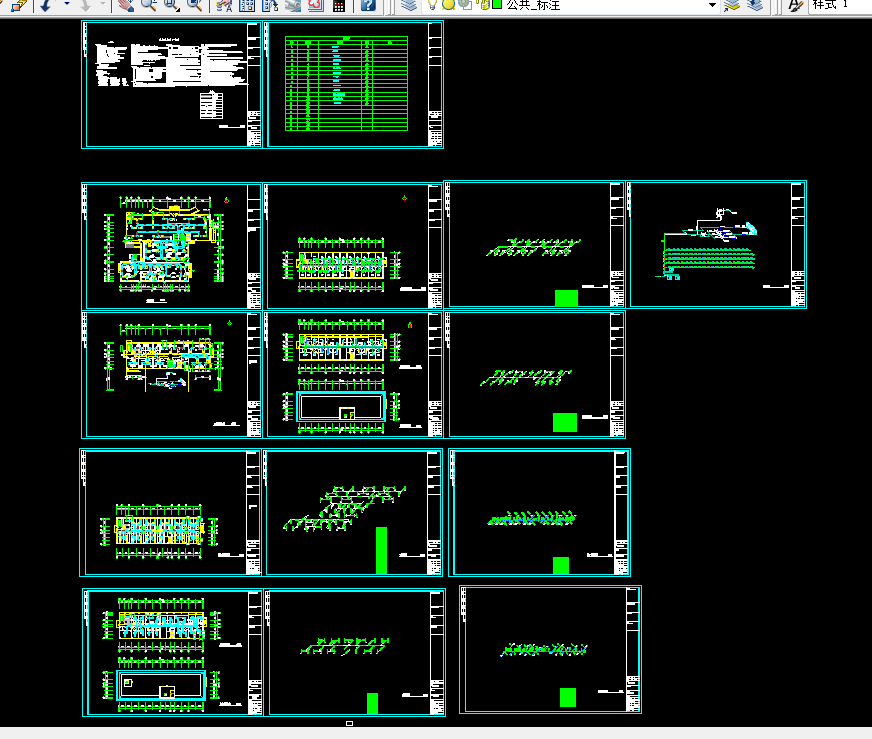Open the Sheet Set Manager icon
This screenshot has height=739, width=872.
point(293,6)
